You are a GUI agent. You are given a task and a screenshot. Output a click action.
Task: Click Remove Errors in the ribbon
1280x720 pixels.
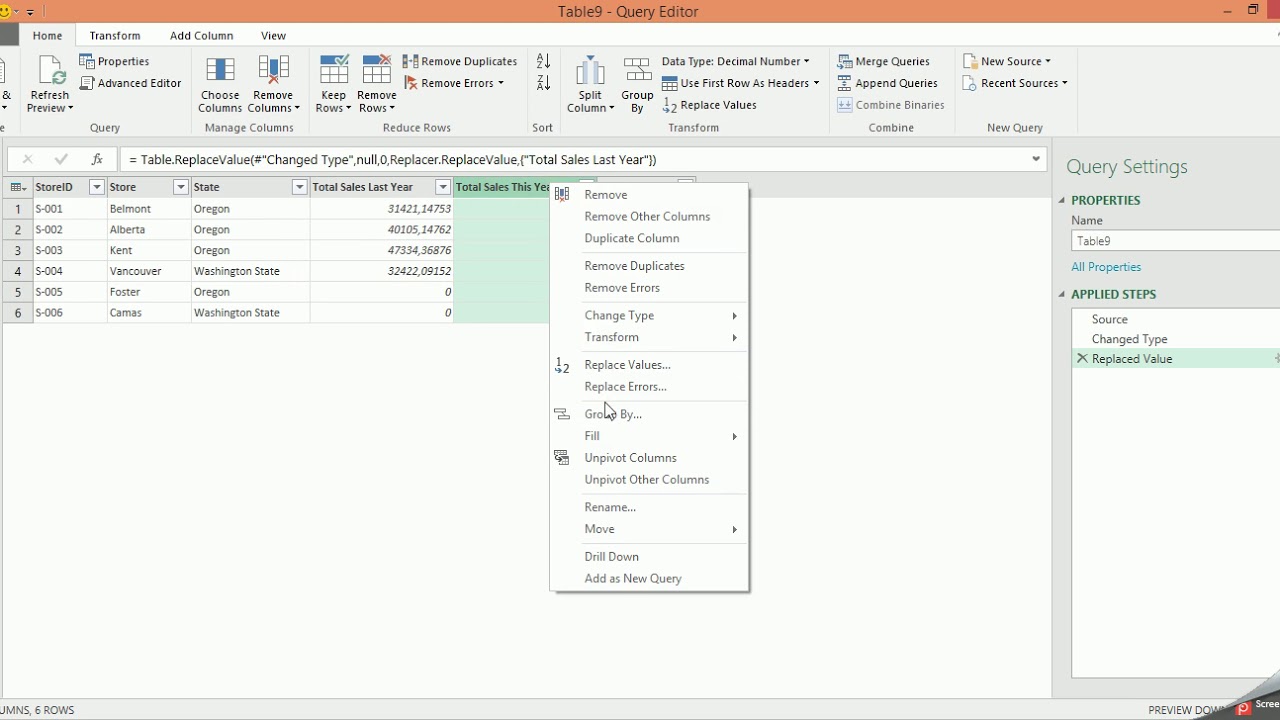tap(454, 84)
